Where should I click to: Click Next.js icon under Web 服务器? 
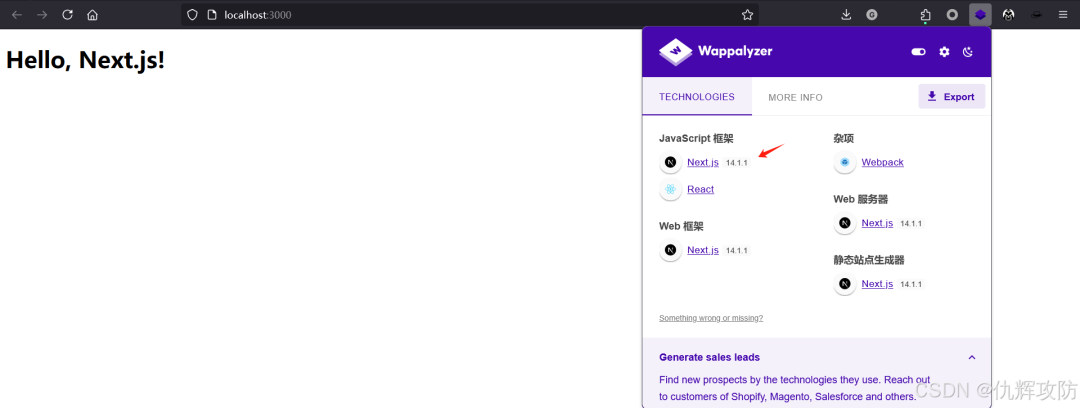pyautogui.click(x=844, y=223)
